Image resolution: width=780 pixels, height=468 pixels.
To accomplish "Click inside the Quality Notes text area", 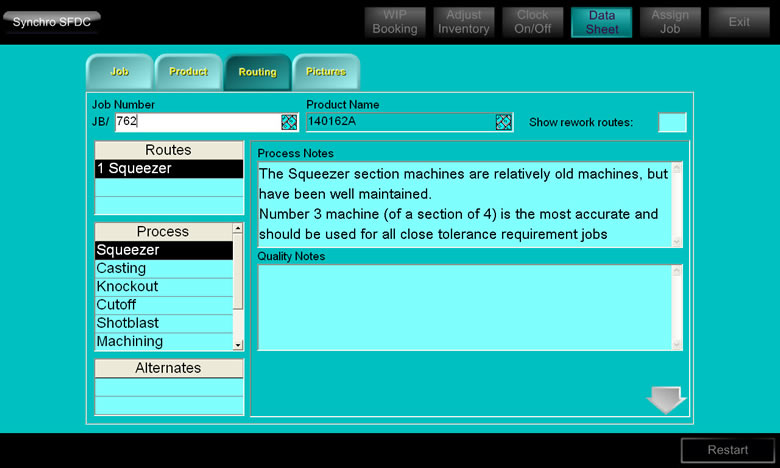I will (x=465, y=307).
